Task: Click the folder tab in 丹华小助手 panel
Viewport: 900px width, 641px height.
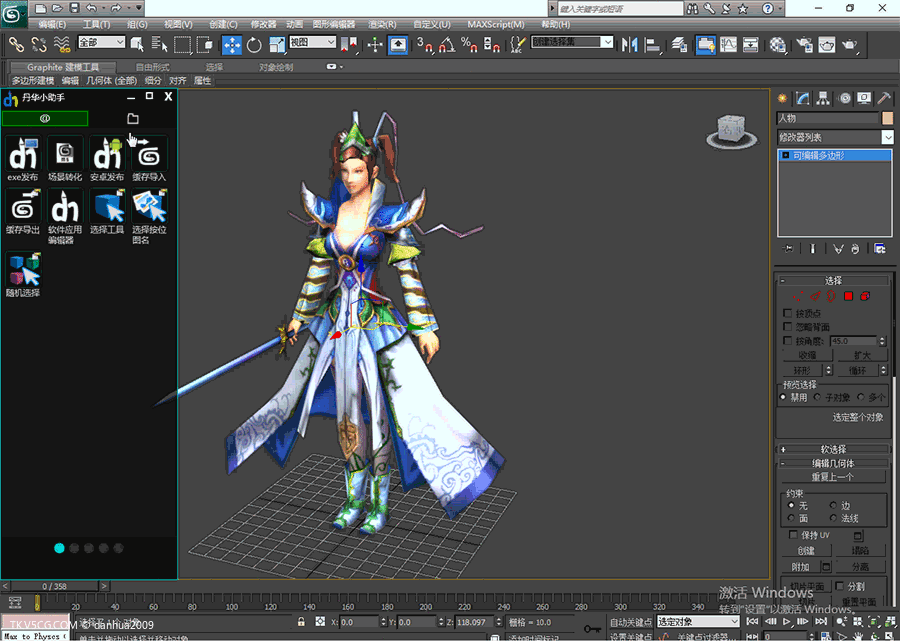Action: pyautogui.click(x=133, y=119)
